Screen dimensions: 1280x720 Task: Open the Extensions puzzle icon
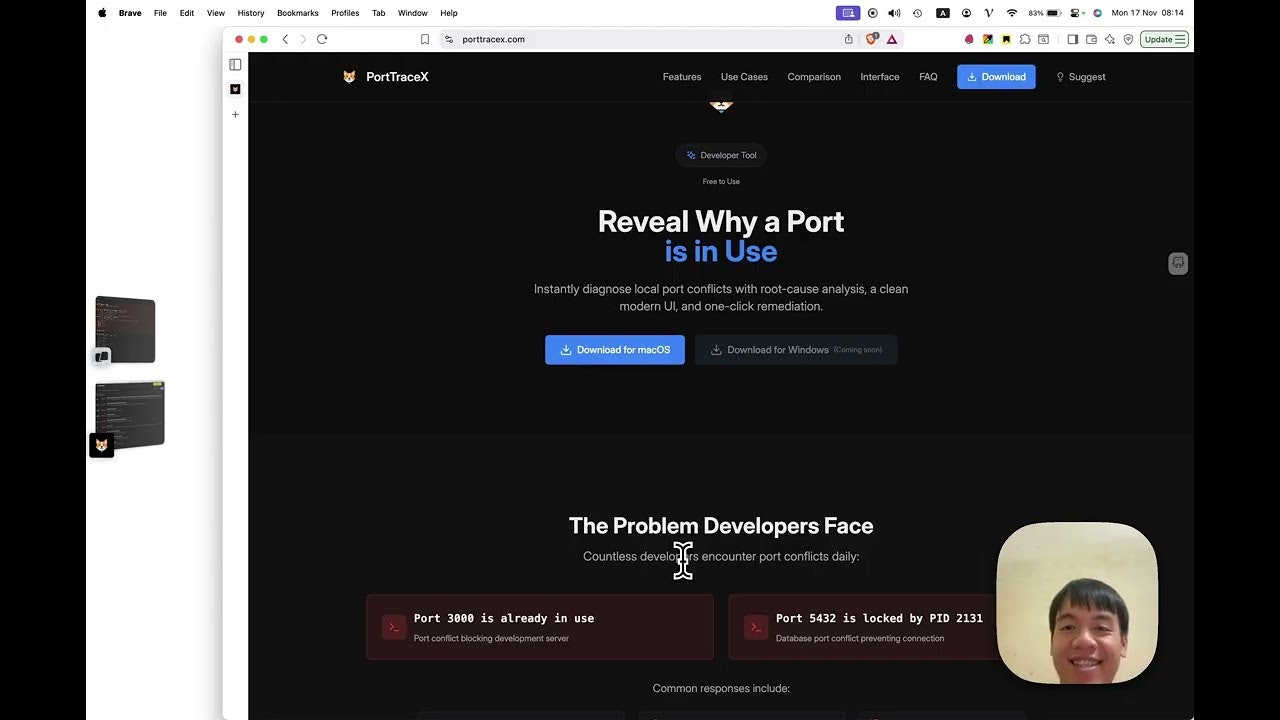1026,39
